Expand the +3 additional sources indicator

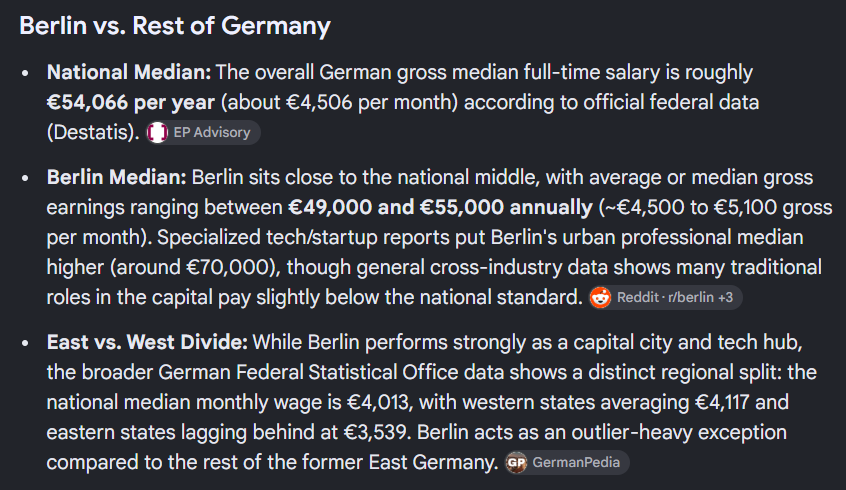click(725, 297)
